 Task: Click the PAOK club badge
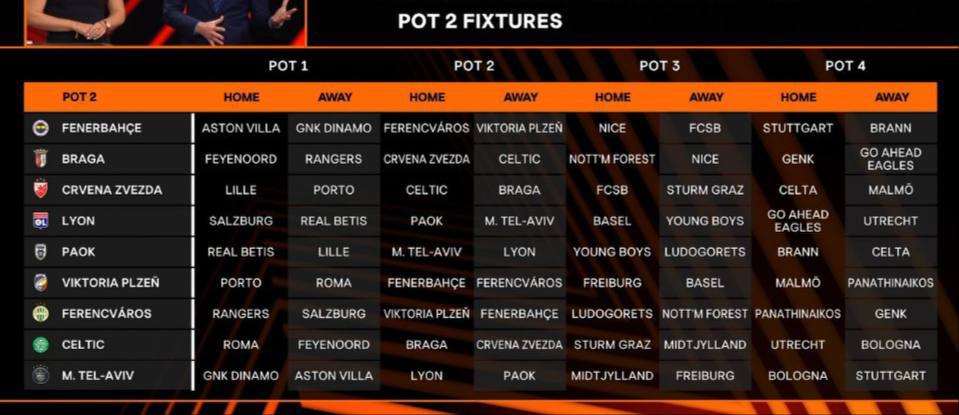[x=41, y=252]
